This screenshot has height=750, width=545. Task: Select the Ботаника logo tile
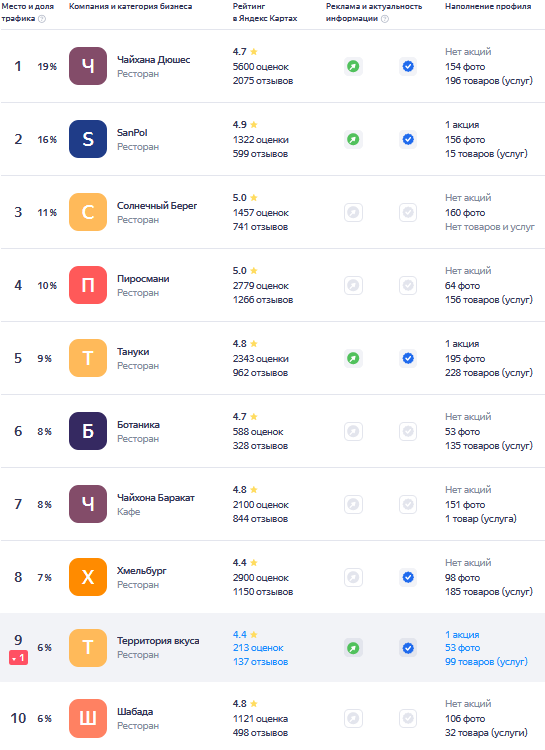pyautogui.click(x=88, y=431)
